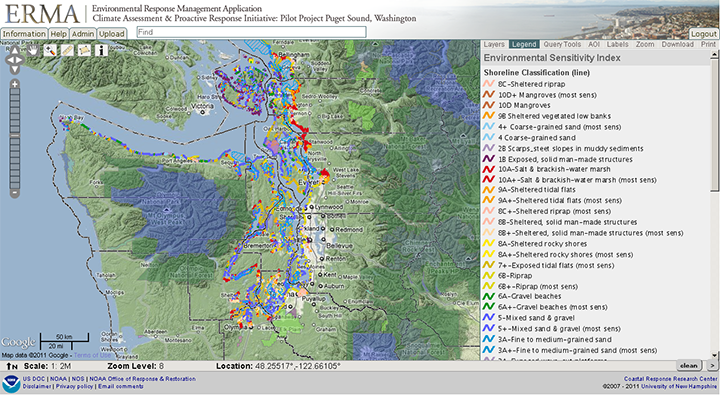Screen dimensions: 720x395
Task: Activate the info identify tool
Action: (x=101, y=50)
